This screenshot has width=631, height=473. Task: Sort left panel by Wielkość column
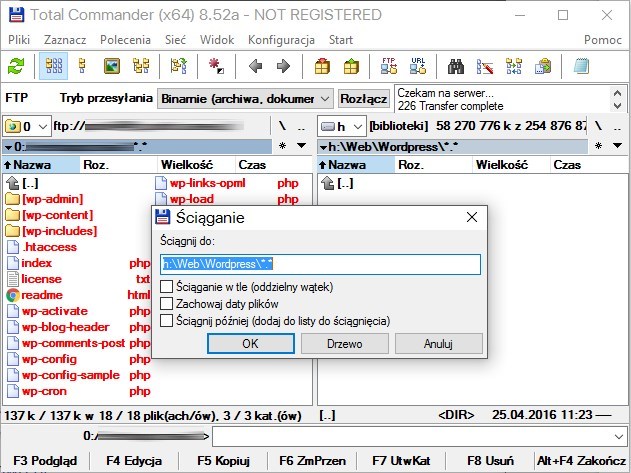click(196, 165)
